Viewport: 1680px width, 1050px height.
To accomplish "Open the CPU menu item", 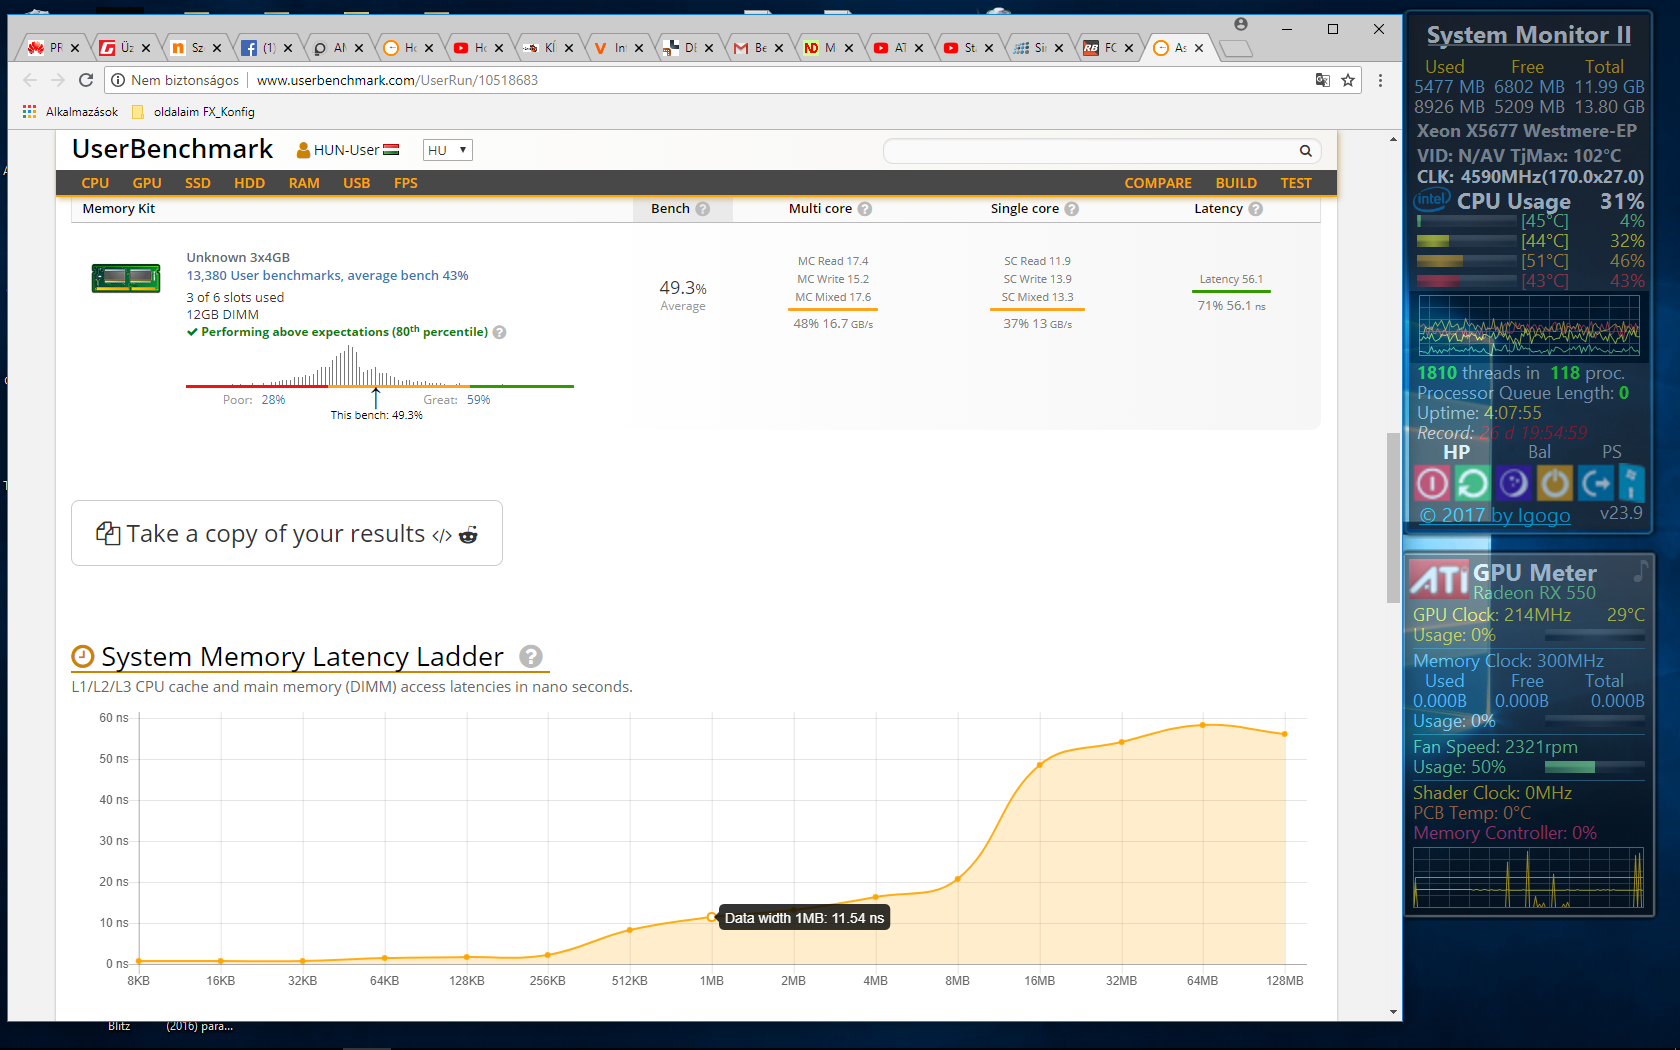I will click(95, 183).
